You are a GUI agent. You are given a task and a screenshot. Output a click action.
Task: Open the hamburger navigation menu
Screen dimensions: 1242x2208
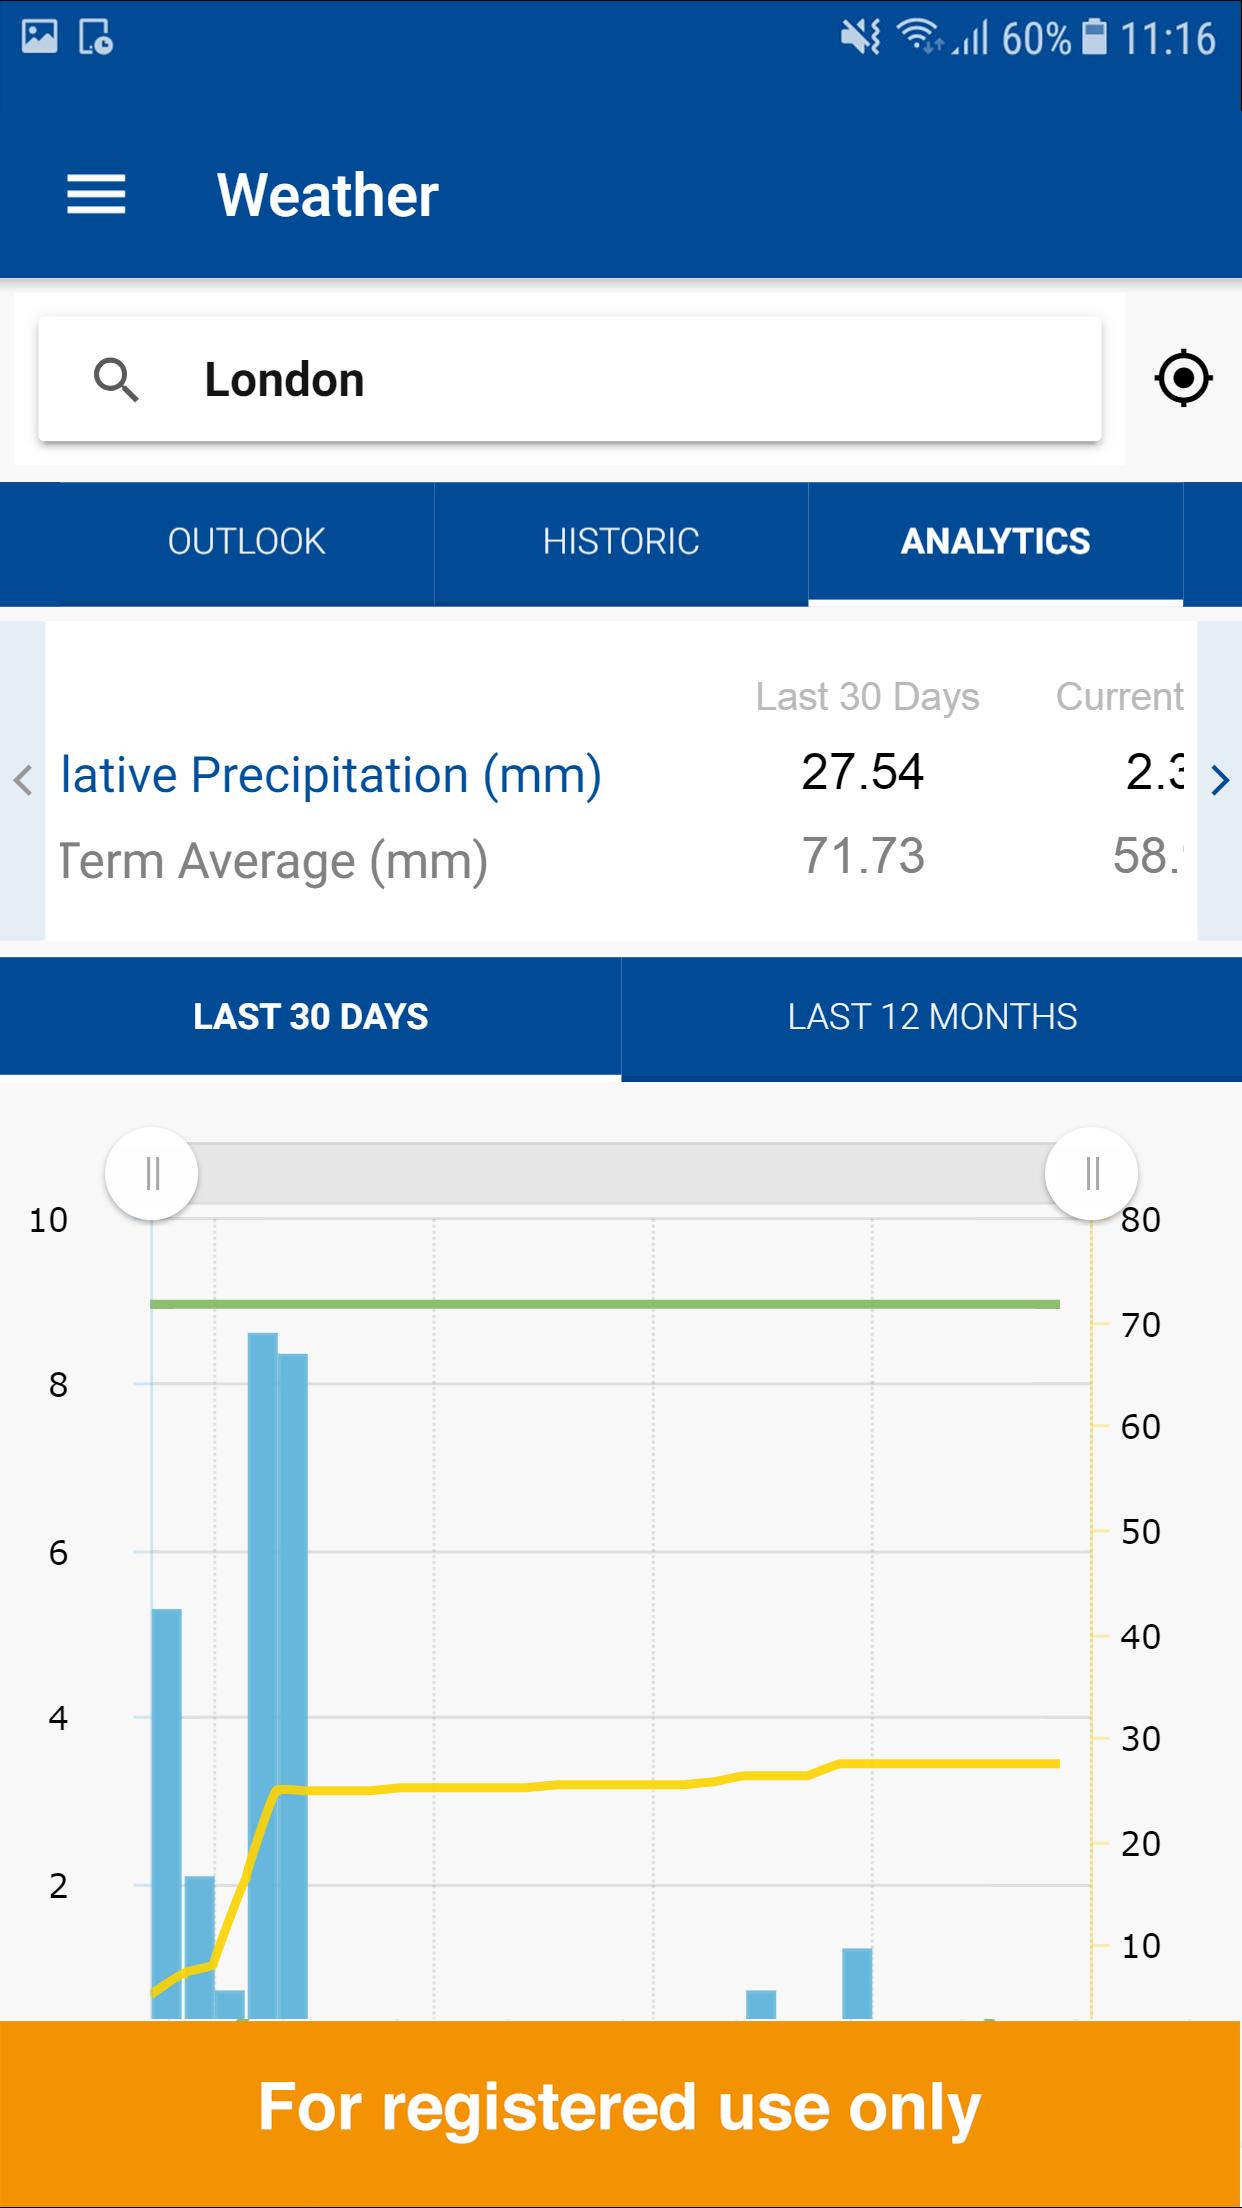(96, 194)
